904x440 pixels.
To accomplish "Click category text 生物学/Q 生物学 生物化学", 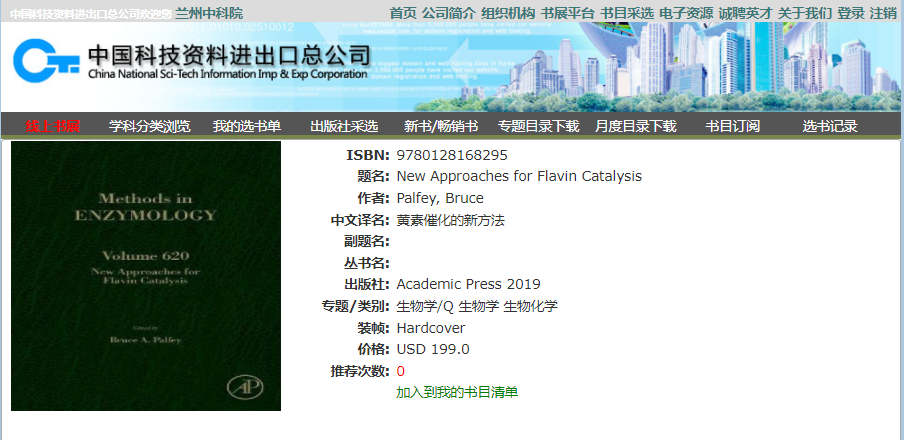I will coord(477,306).
